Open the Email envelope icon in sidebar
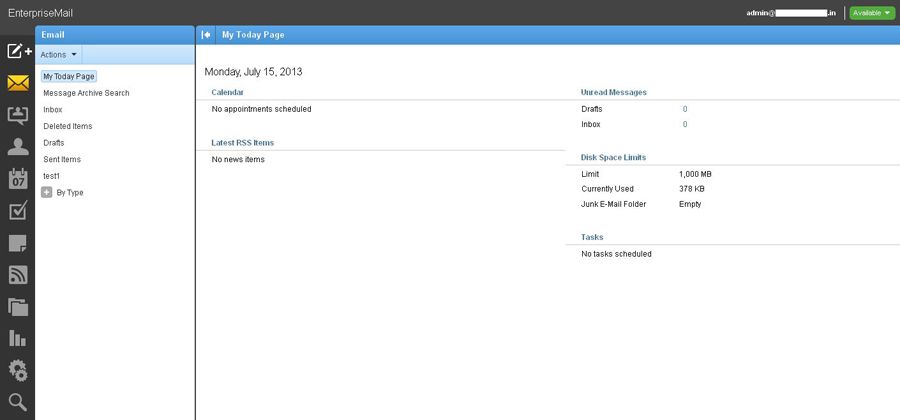Screen dimensions: 900x420 (x=18, y=83)
